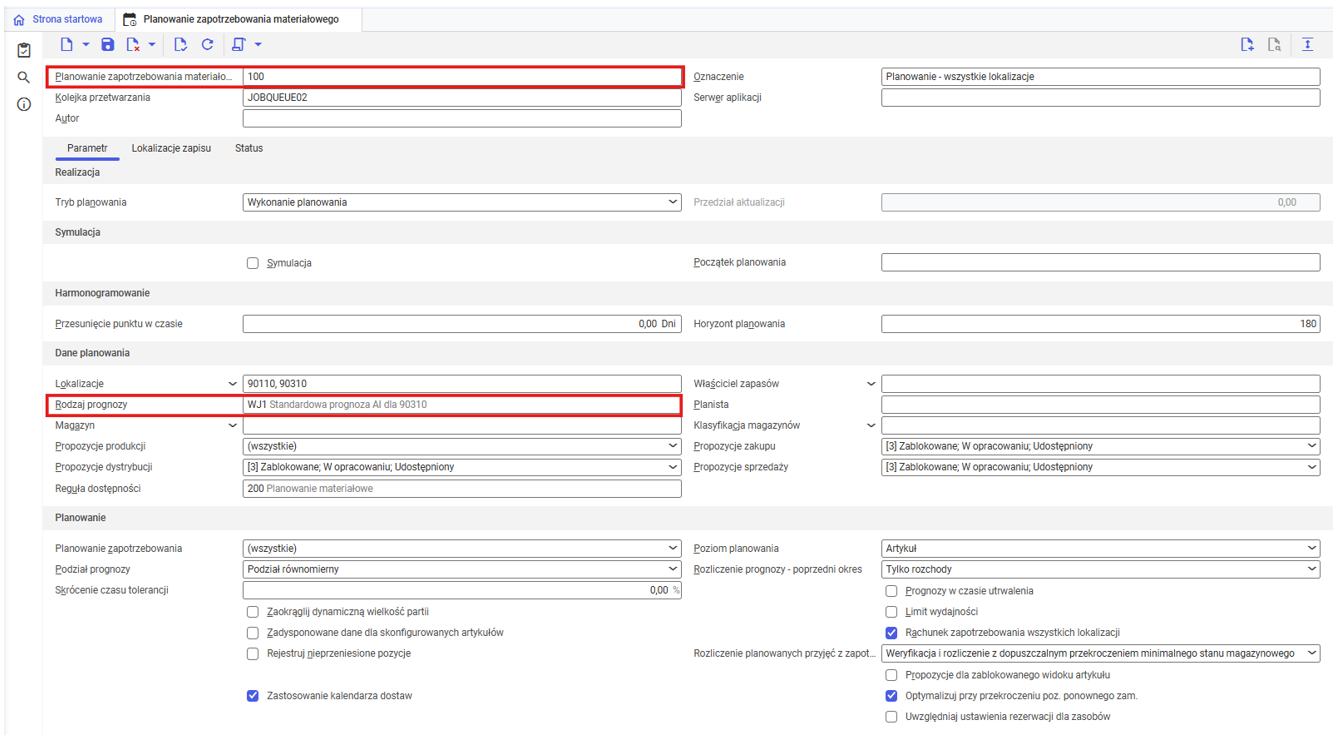Click the Reguła dostępności field
The image size is (1340, 742).
pos(462,489)
